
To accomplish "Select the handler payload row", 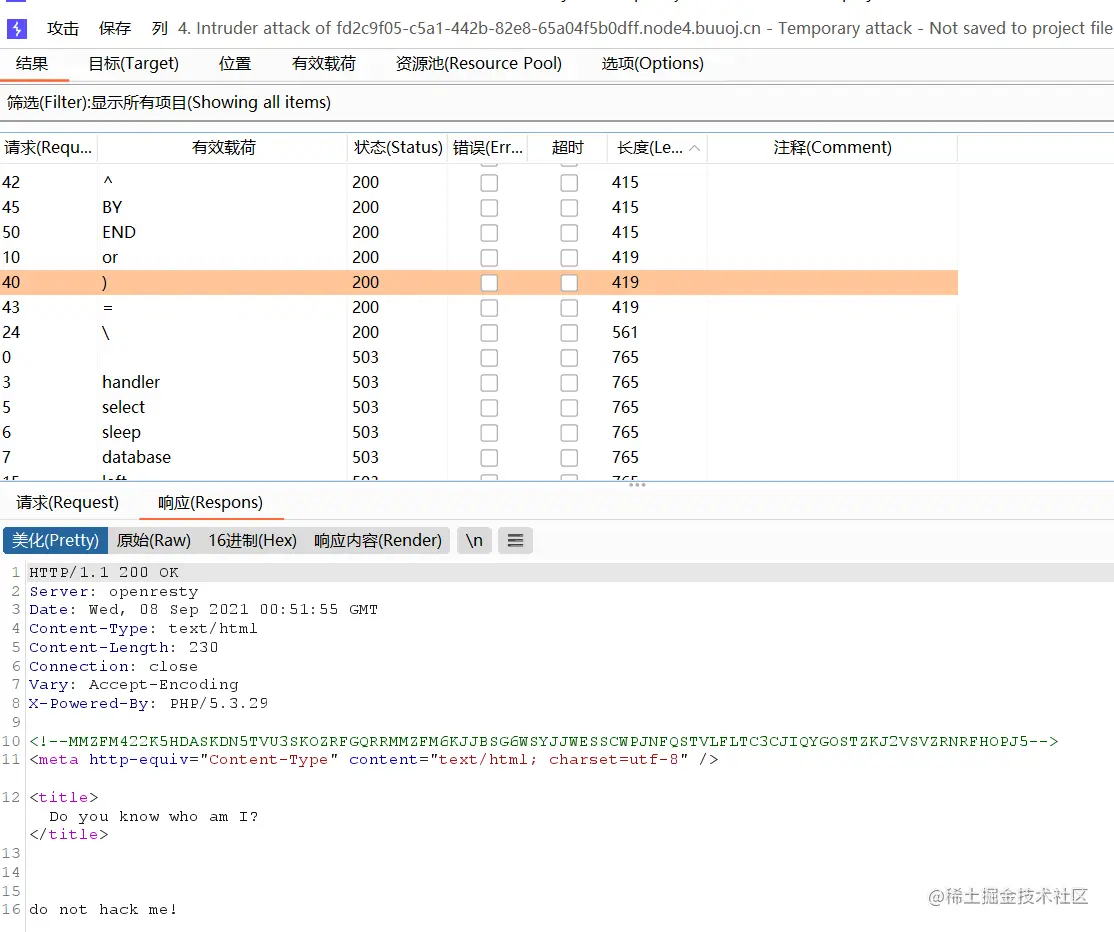I will tap(479, 382).
